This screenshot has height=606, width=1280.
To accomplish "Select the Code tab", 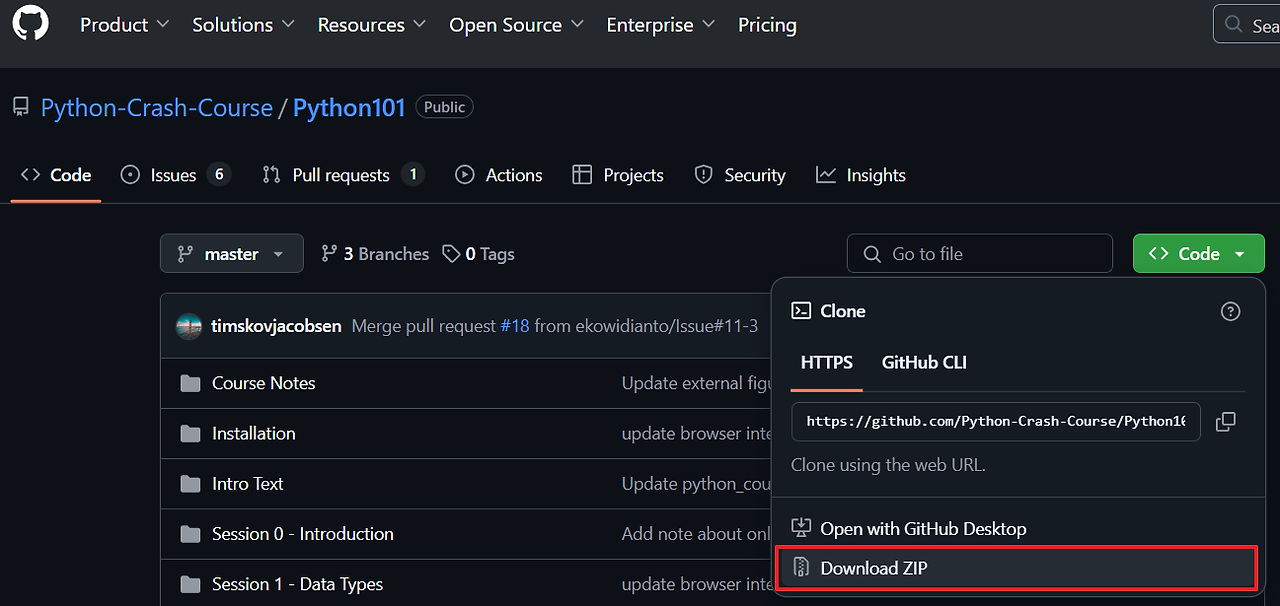I will (x=56, y=175).
